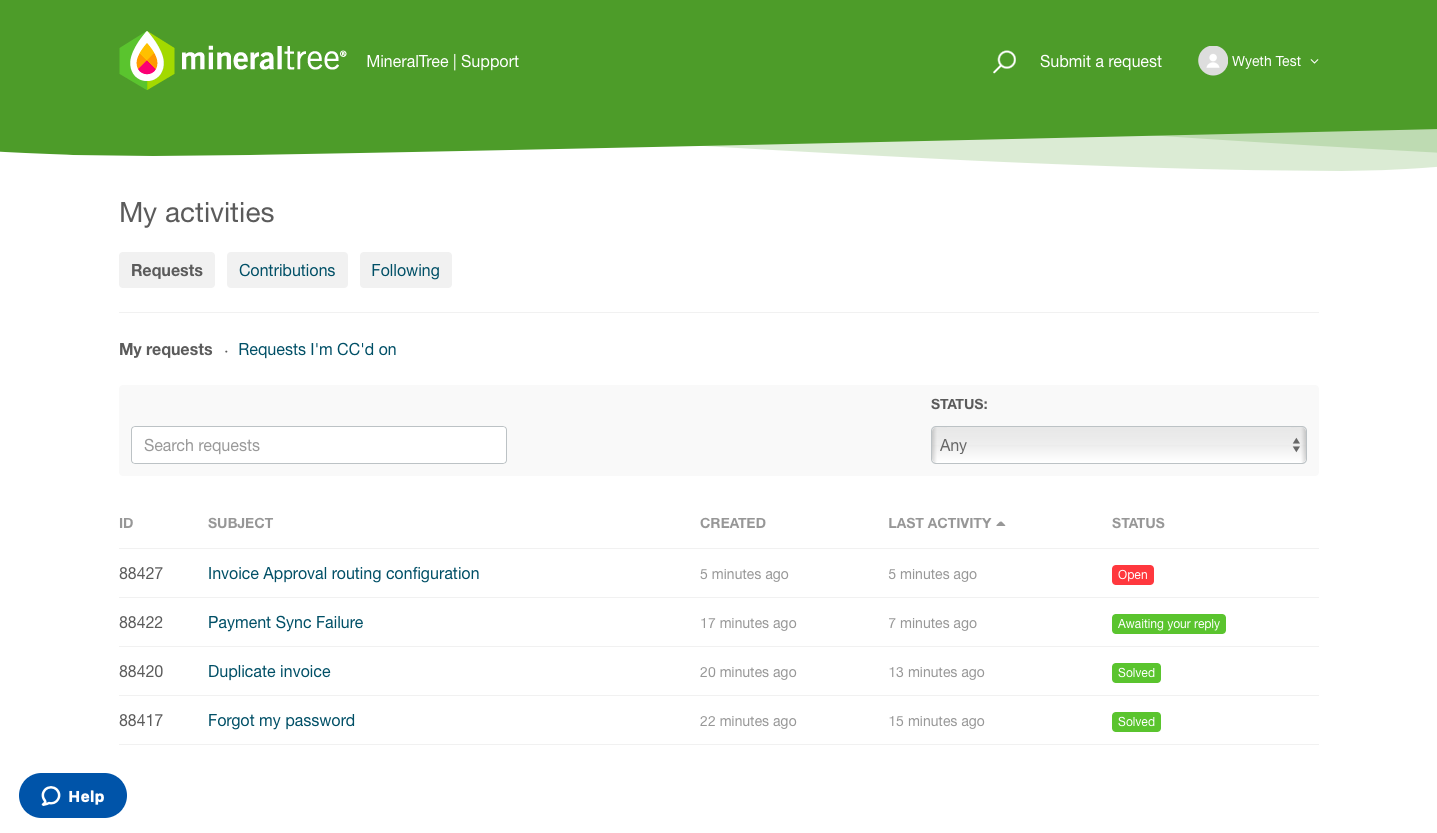Image resolution: width=1437 pixels, height=833 pixels.
Task: Click the Wyeth Test avatar image
Action: click(1213, 60)
